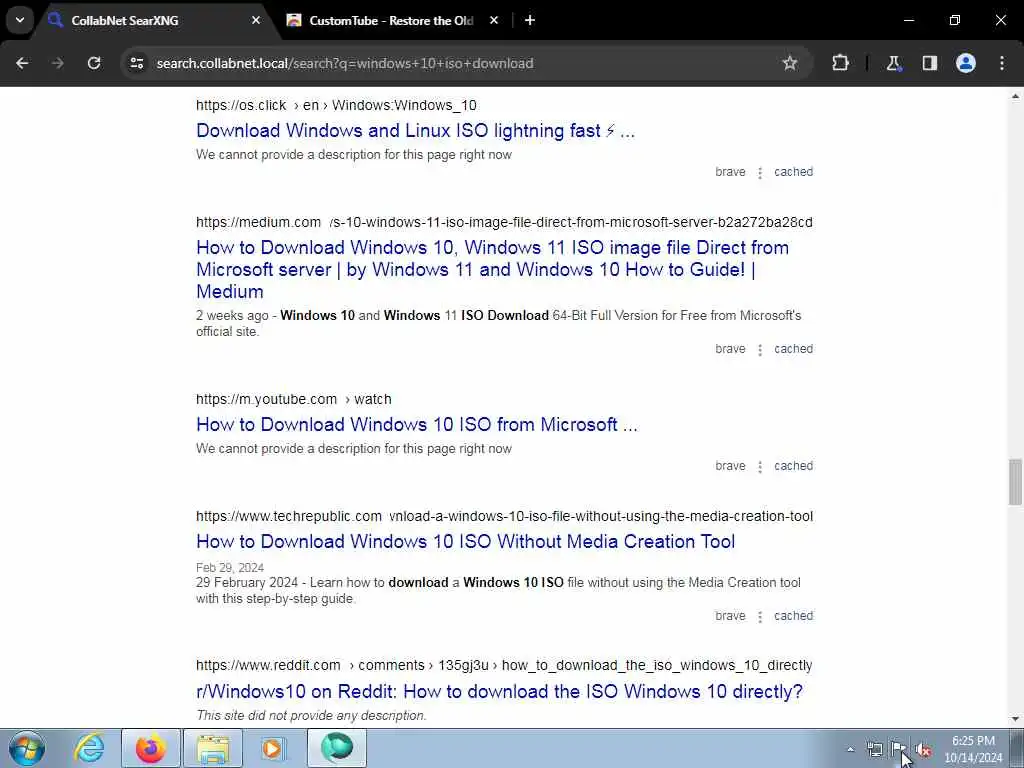This screenshot has height=768, width=1024.
Task: Click the muted volume tray icon
Action: 923,750
